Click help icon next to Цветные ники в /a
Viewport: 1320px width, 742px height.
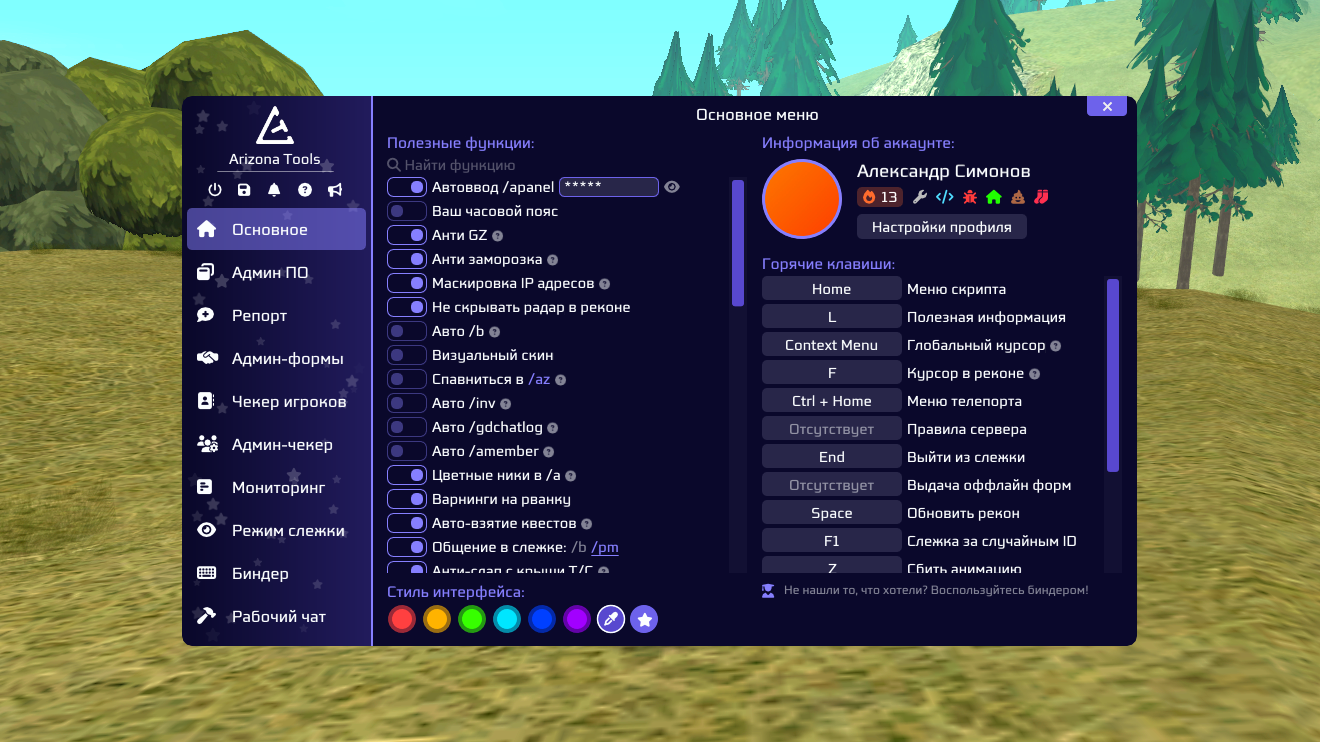(571, 476)
